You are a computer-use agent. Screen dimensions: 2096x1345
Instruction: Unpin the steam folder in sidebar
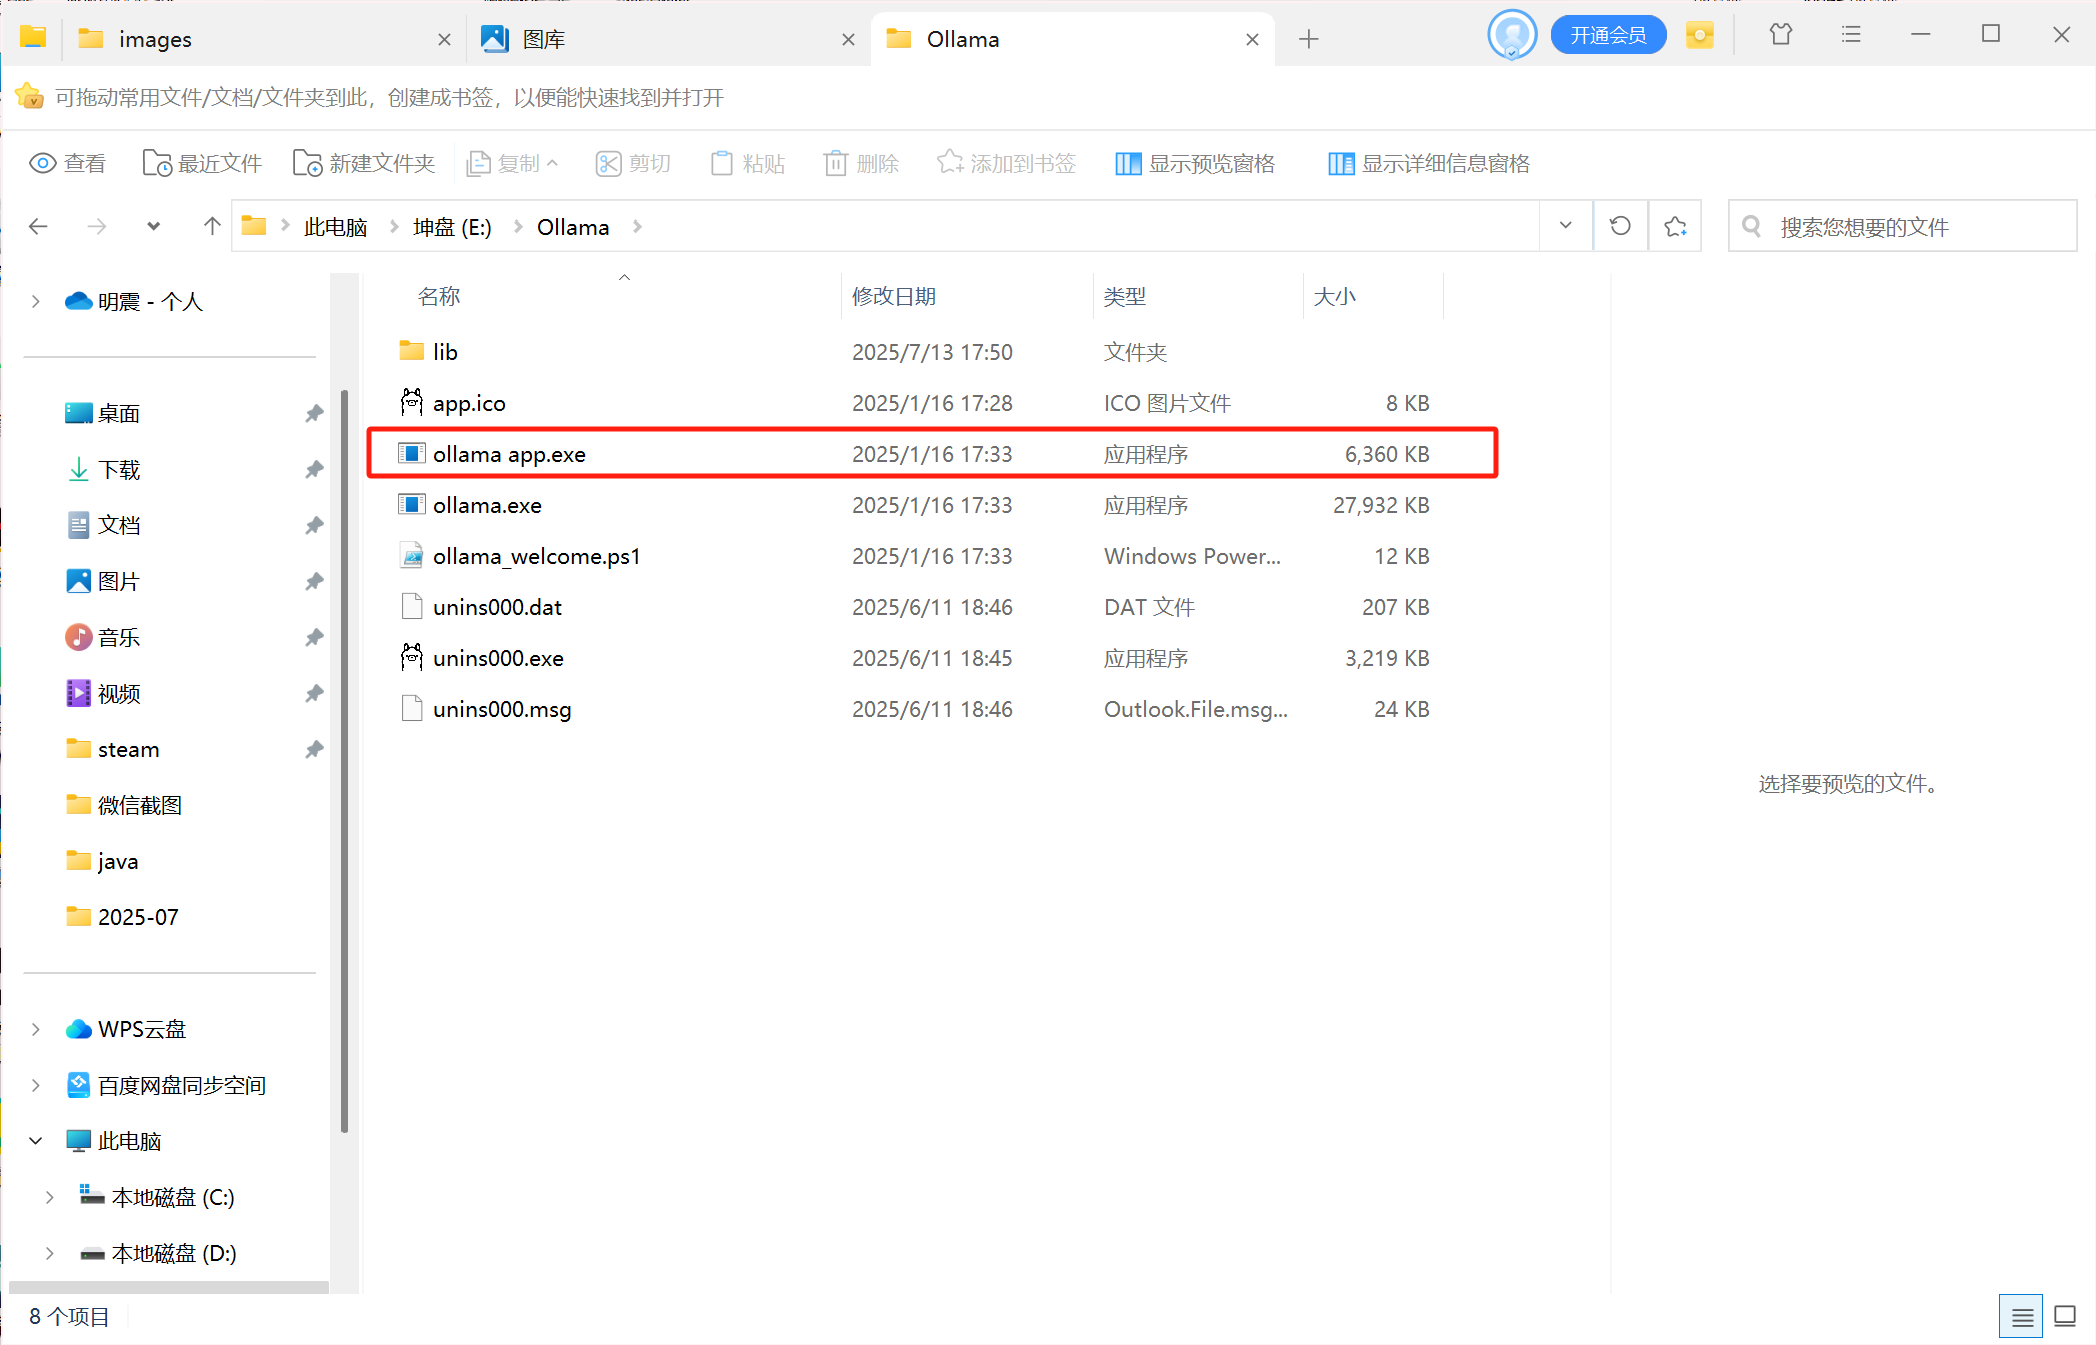(x=313, y=749)
